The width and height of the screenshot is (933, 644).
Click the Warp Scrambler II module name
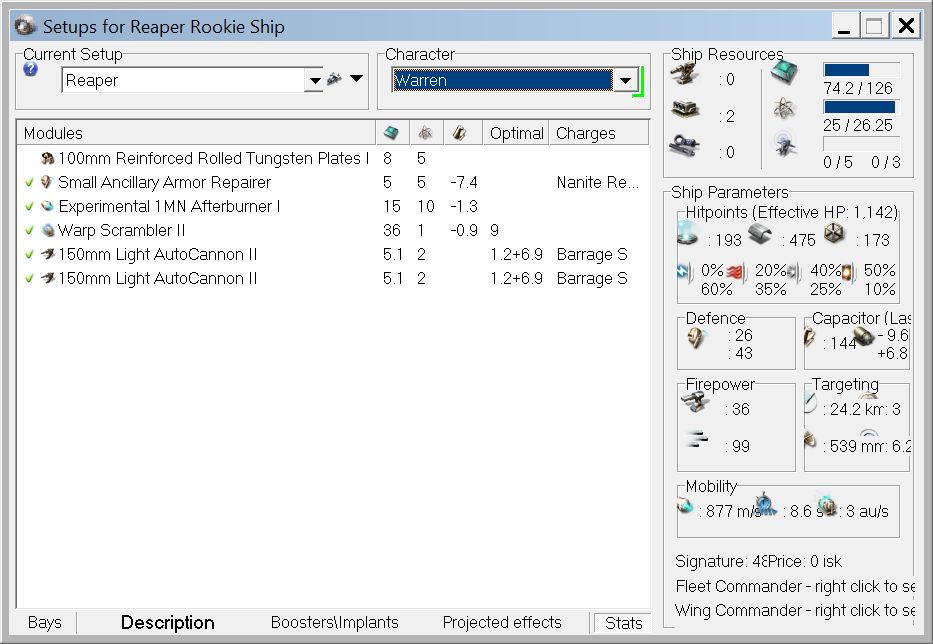point(121,230)
